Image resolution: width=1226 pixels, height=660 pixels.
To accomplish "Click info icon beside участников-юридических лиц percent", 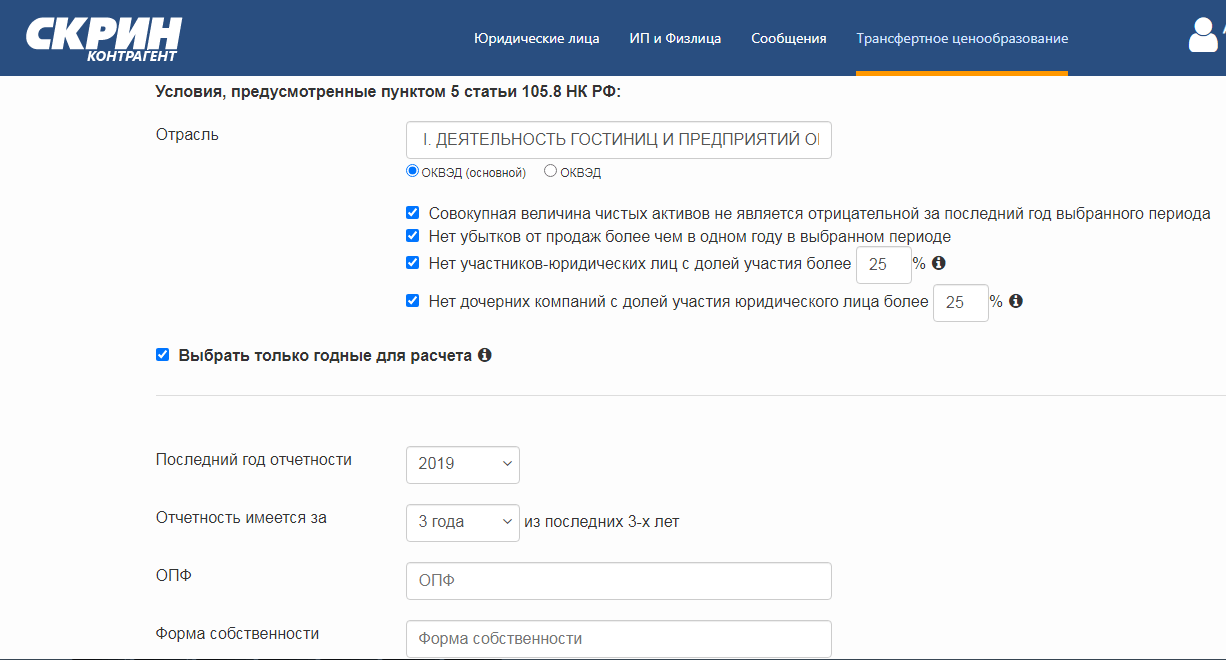I will [938, 263].
